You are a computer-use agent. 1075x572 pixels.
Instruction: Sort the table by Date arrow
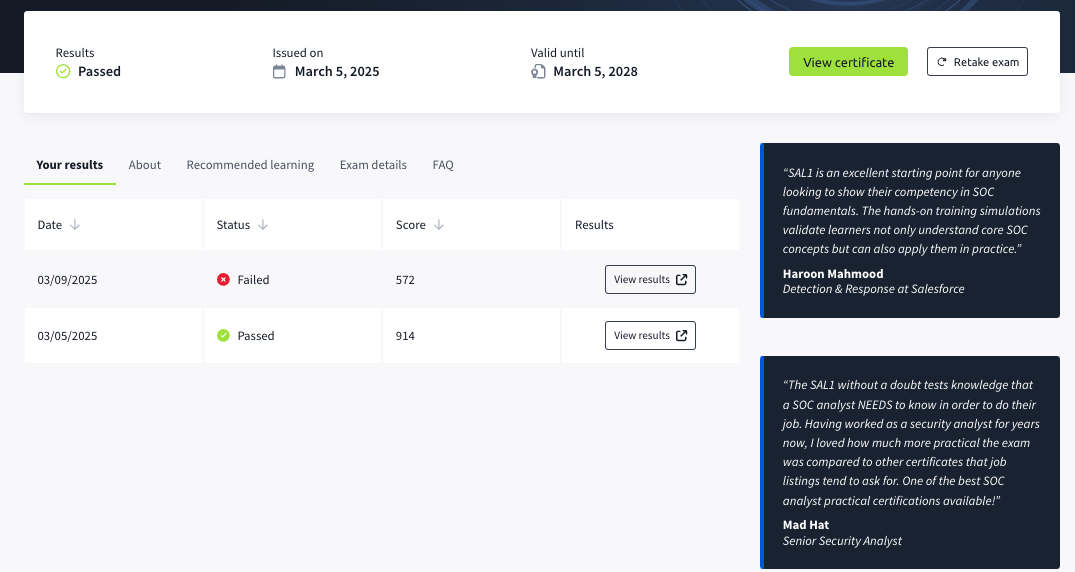click(75, 225)
